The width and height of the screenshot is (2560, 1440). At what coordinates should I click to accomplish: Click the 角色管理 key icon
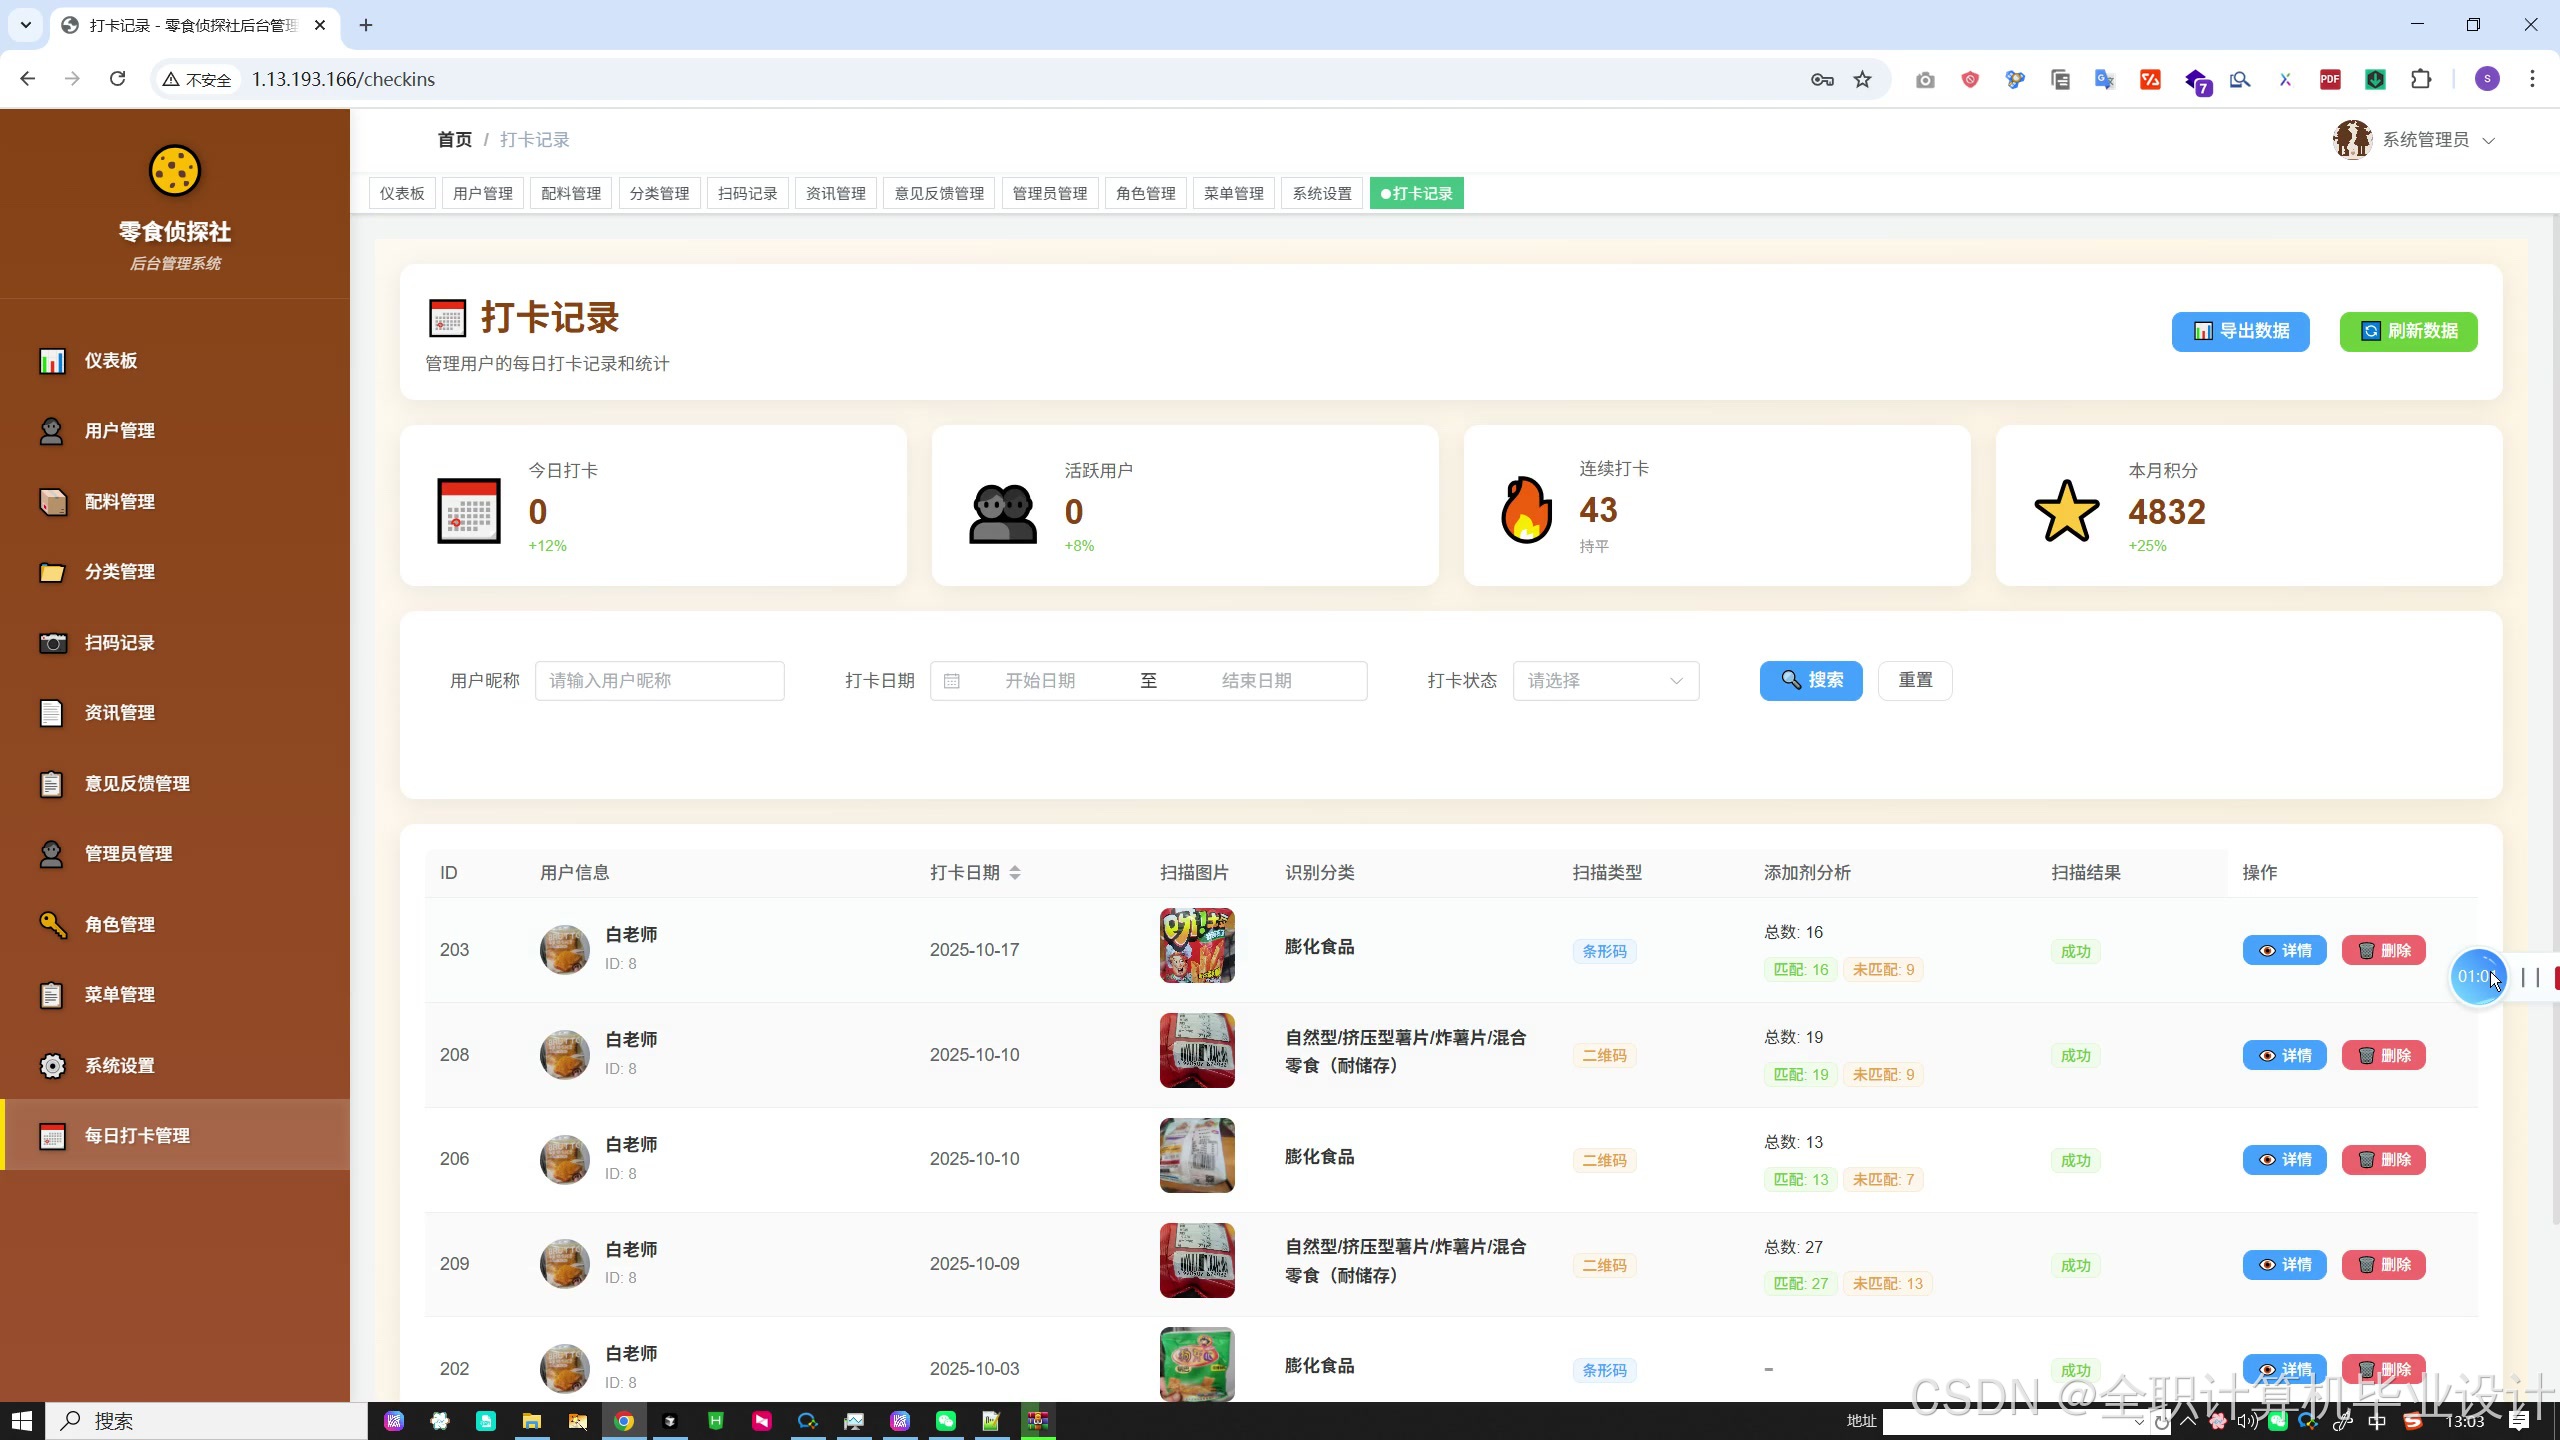[x=52, y=924]
